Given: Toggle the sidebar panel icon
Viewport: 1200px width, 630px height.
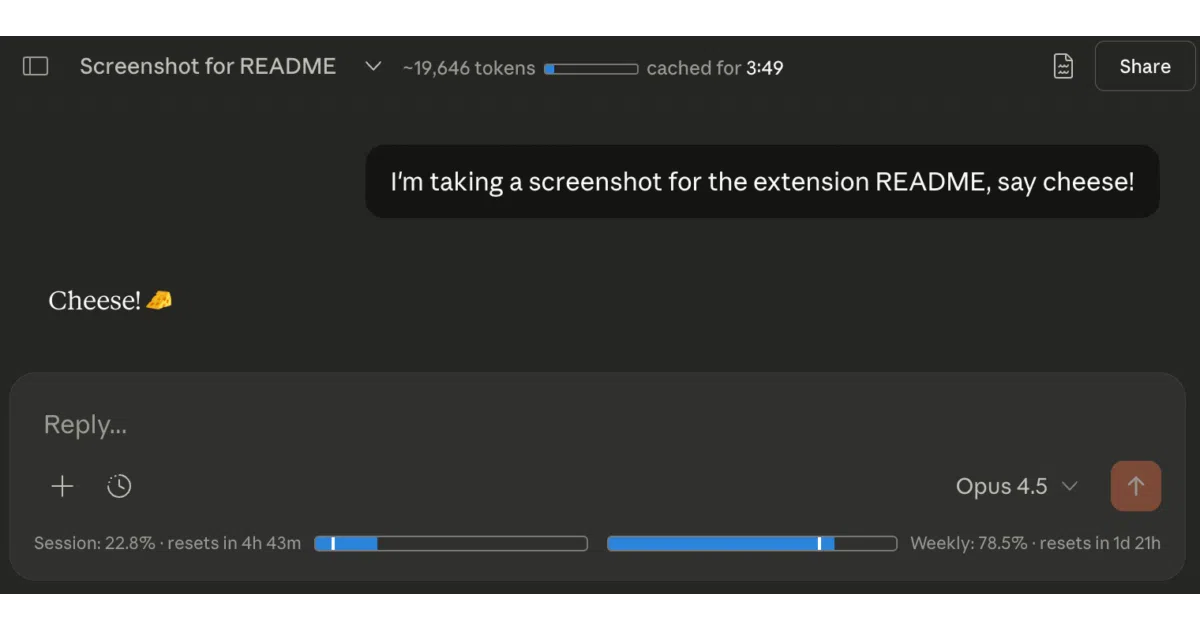Looking at the screenshot, I should pyautogui.click(x=36, y=66).
